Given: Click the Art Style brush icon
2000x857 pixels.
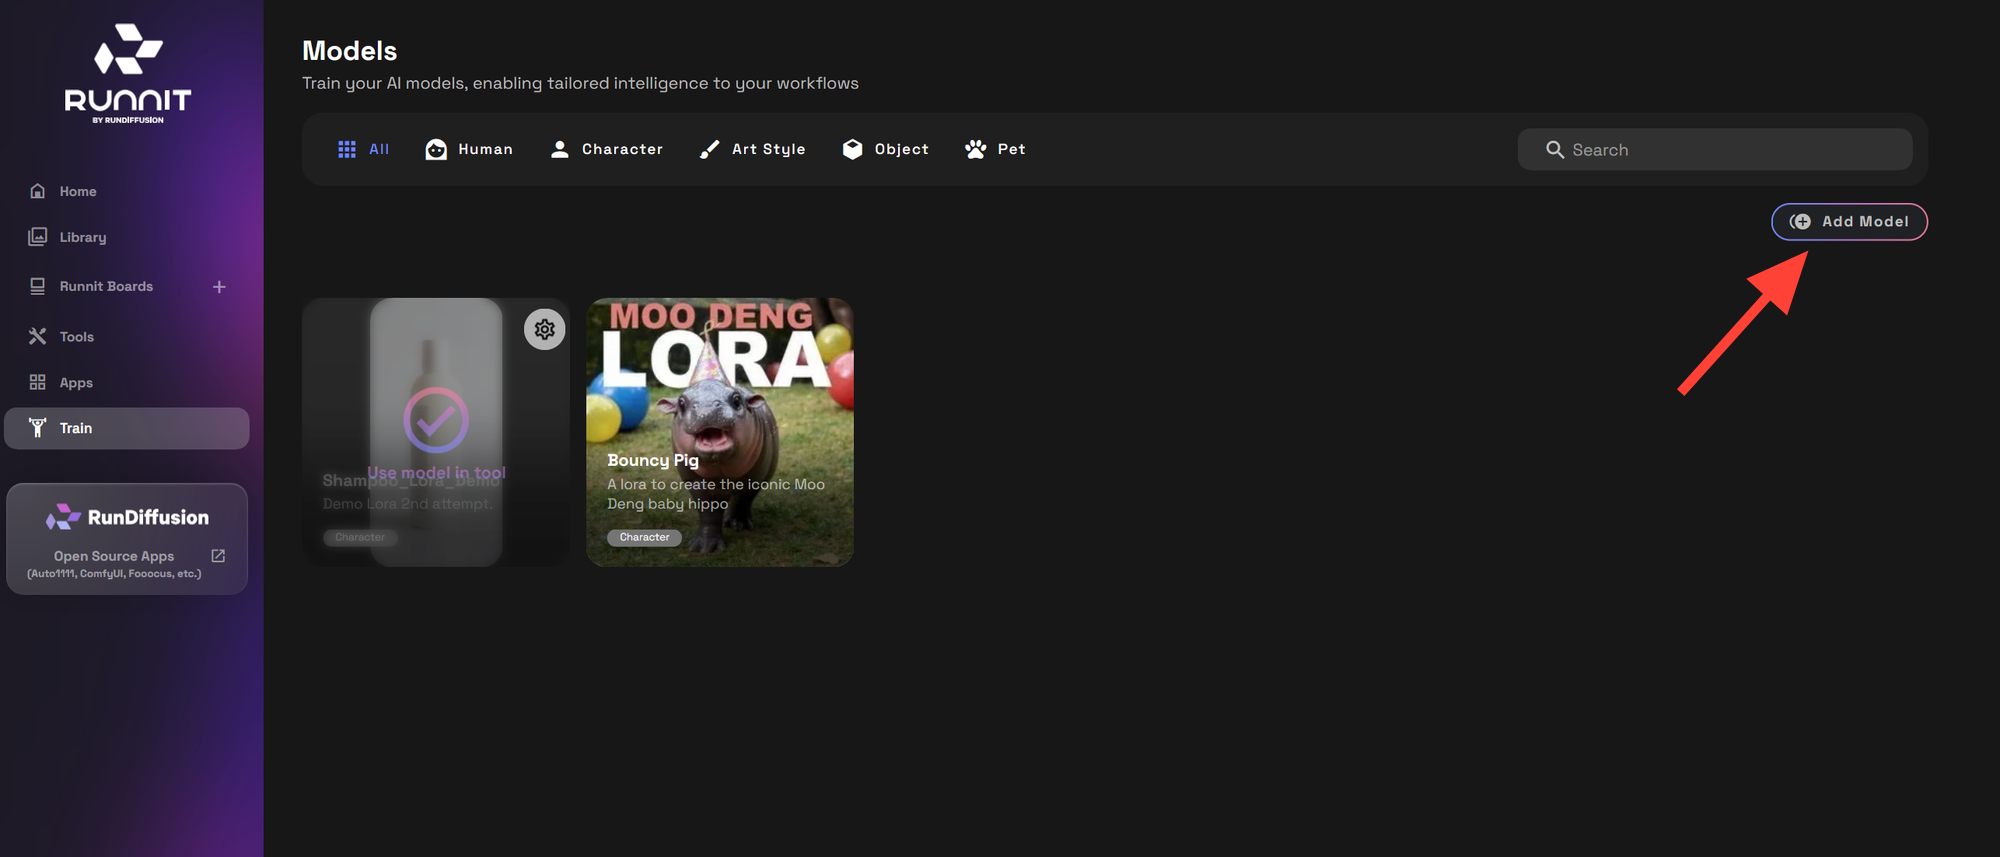Looking at the screenshot, I should point(709,149).
